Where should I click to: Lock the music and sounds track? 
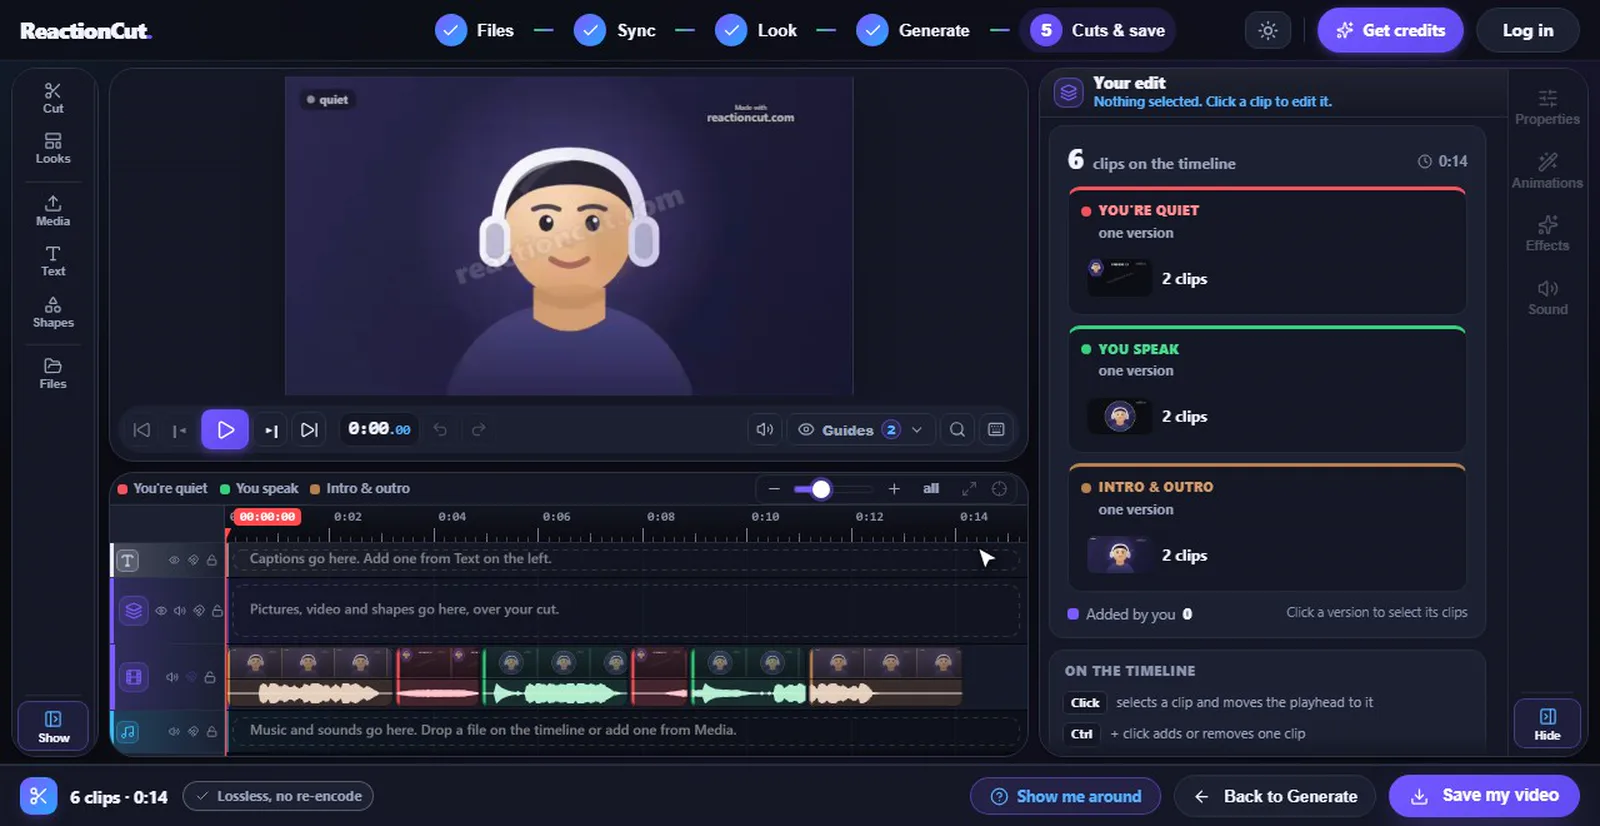click(x=212, y=731)
